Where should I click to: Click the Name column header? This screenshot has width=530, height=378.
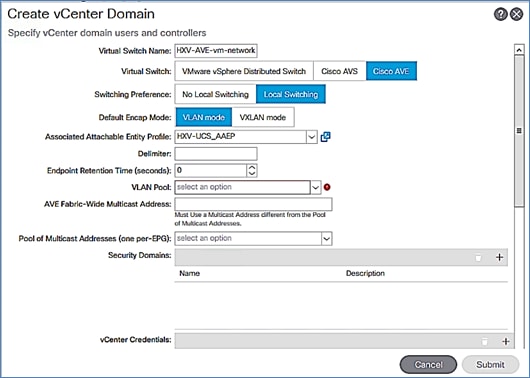tap(190, 273)
